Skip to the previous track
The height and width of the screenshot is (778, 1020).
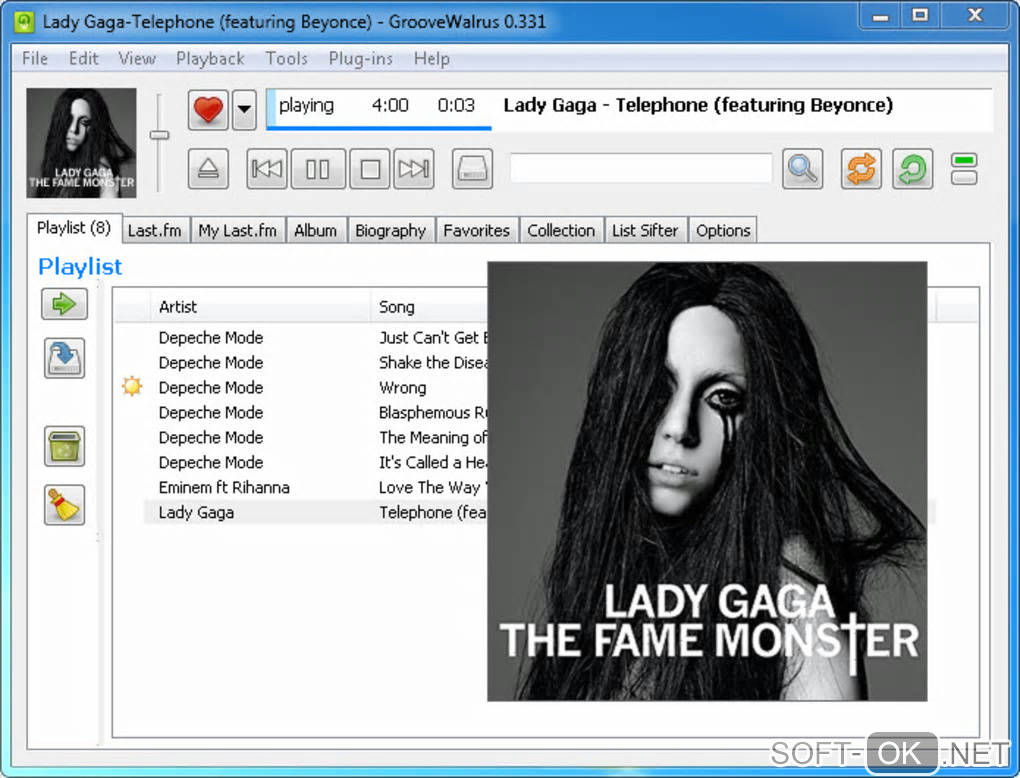(x=267, y=169)
